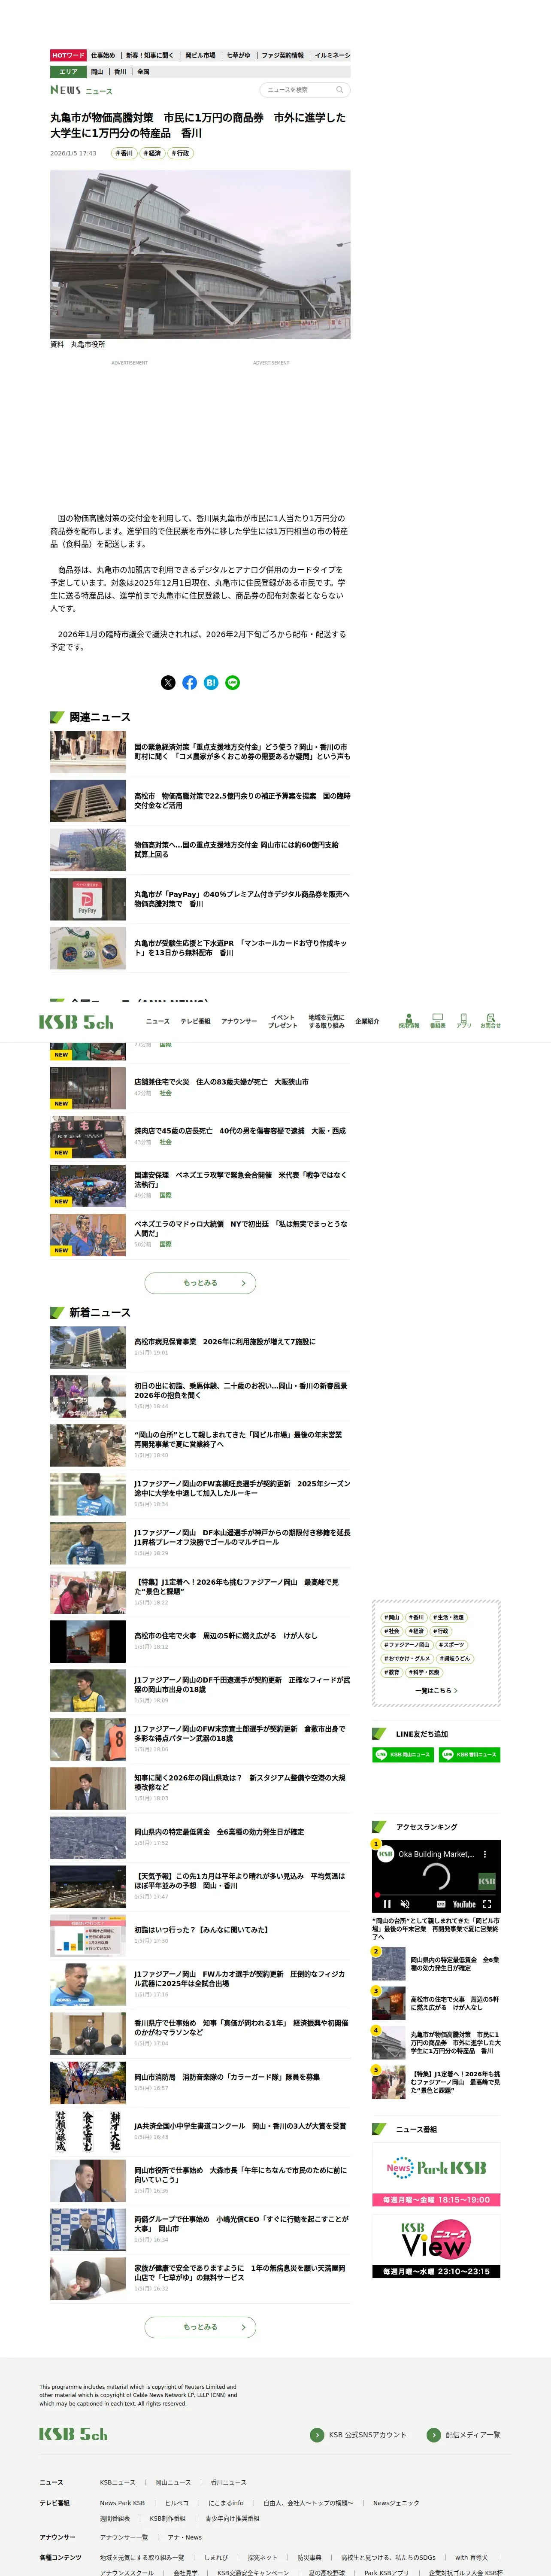Open KSB News View program banner
The image size is (551, 2576).
[436, 2245]
